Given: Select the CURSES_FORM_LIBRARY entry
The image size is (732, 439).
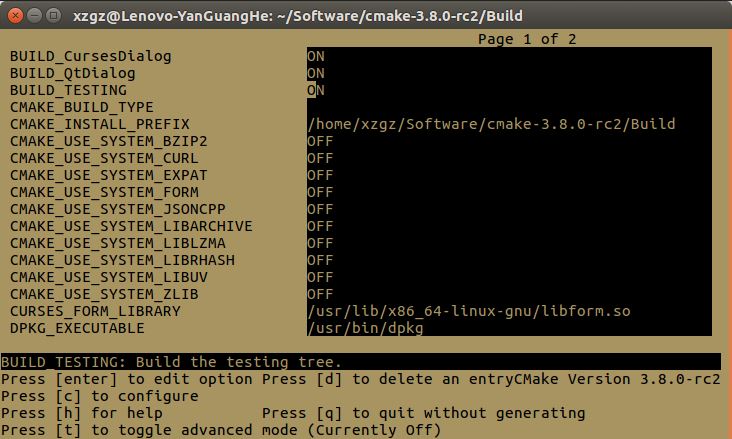Looking at the screenshot, I should pos(95,311).
